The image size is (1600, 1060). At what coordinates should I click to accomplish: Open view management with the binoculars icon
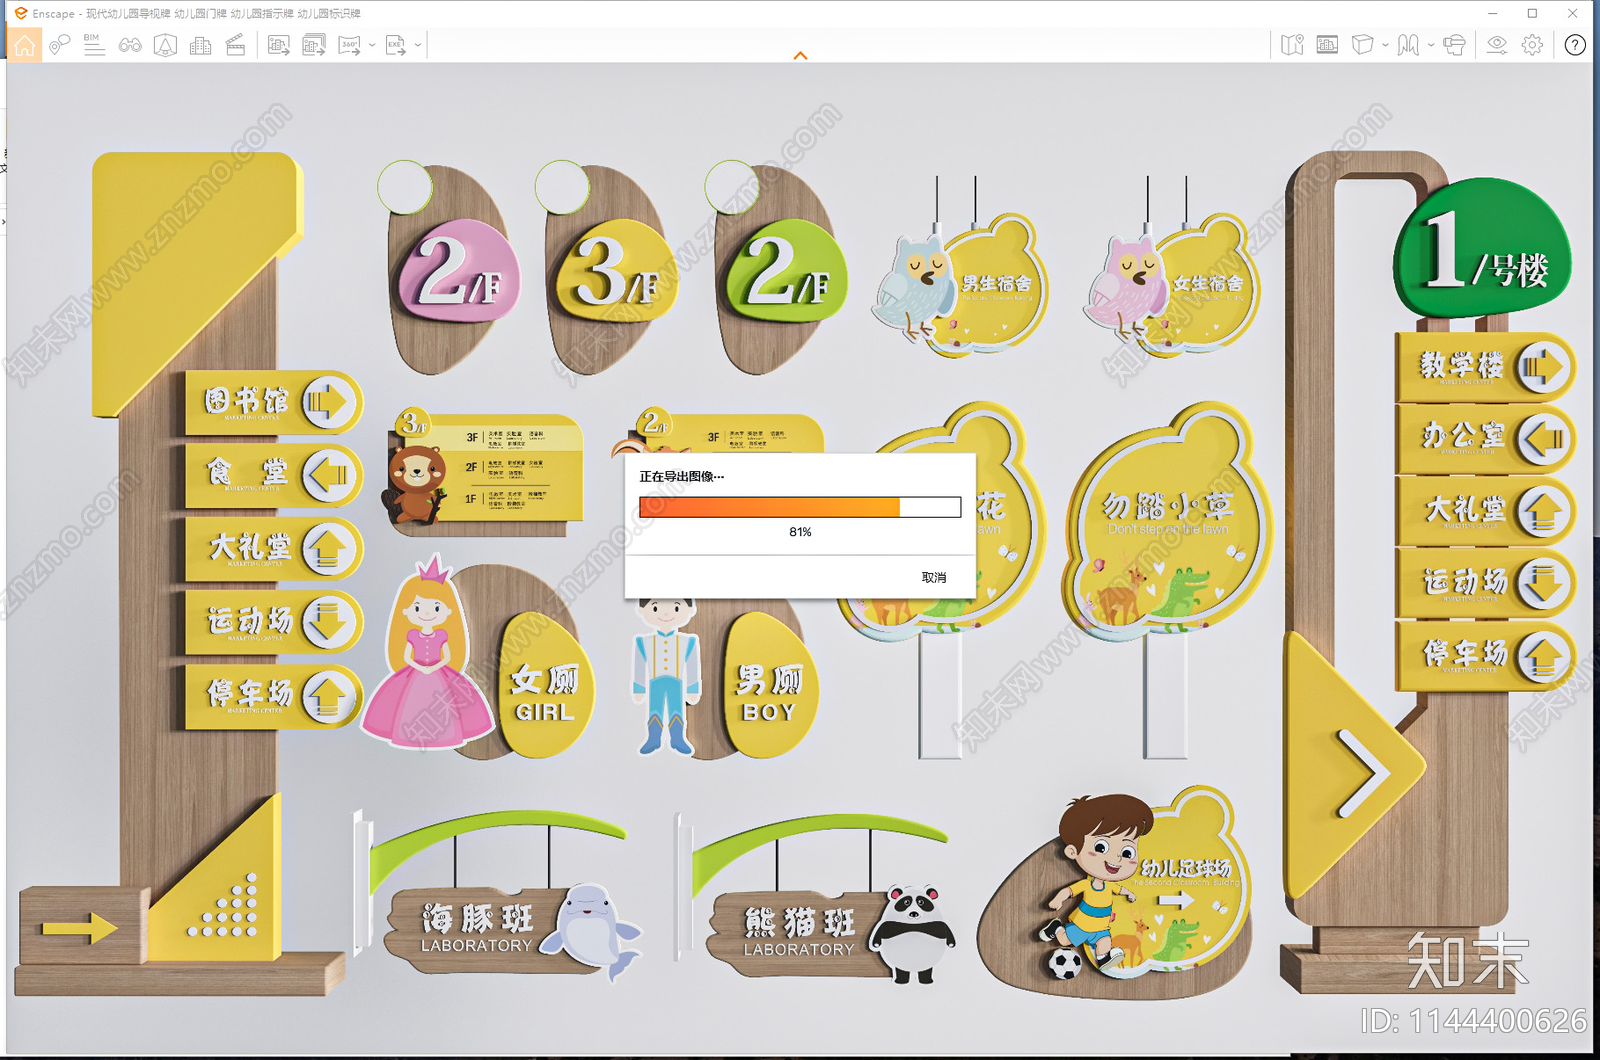(130, 45)
